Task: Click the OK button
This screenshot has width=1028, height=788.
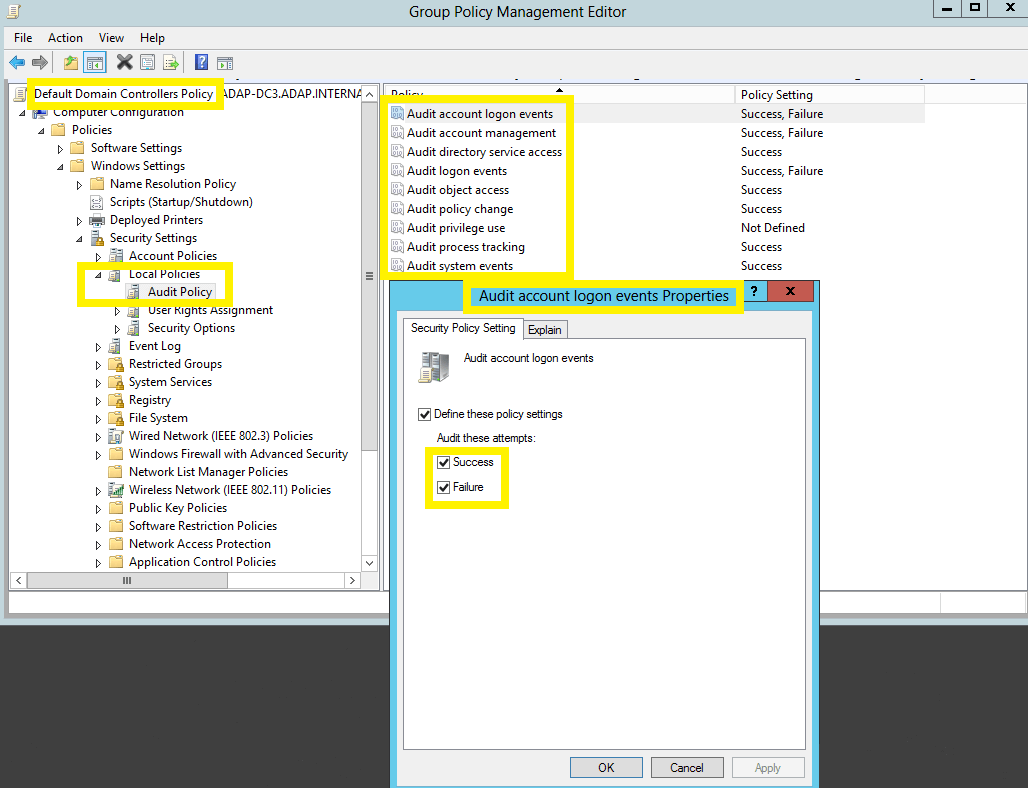Action: tap(606, 767)
